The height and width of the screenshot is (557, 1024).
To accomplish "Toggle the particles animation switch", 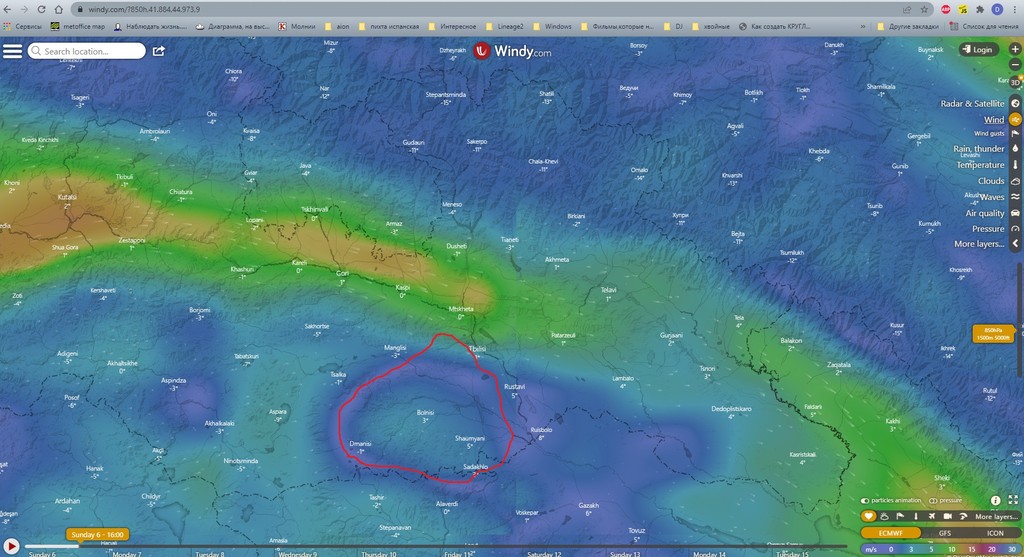I will pos(865,501).
